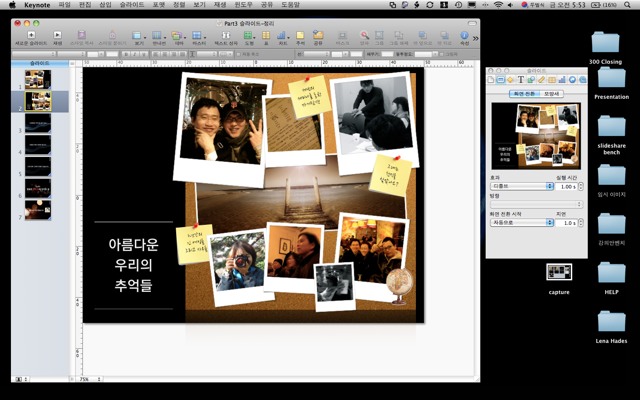Open the View toolbar icon menu
The image size is (640, 400).
click(x=137, y=36)
